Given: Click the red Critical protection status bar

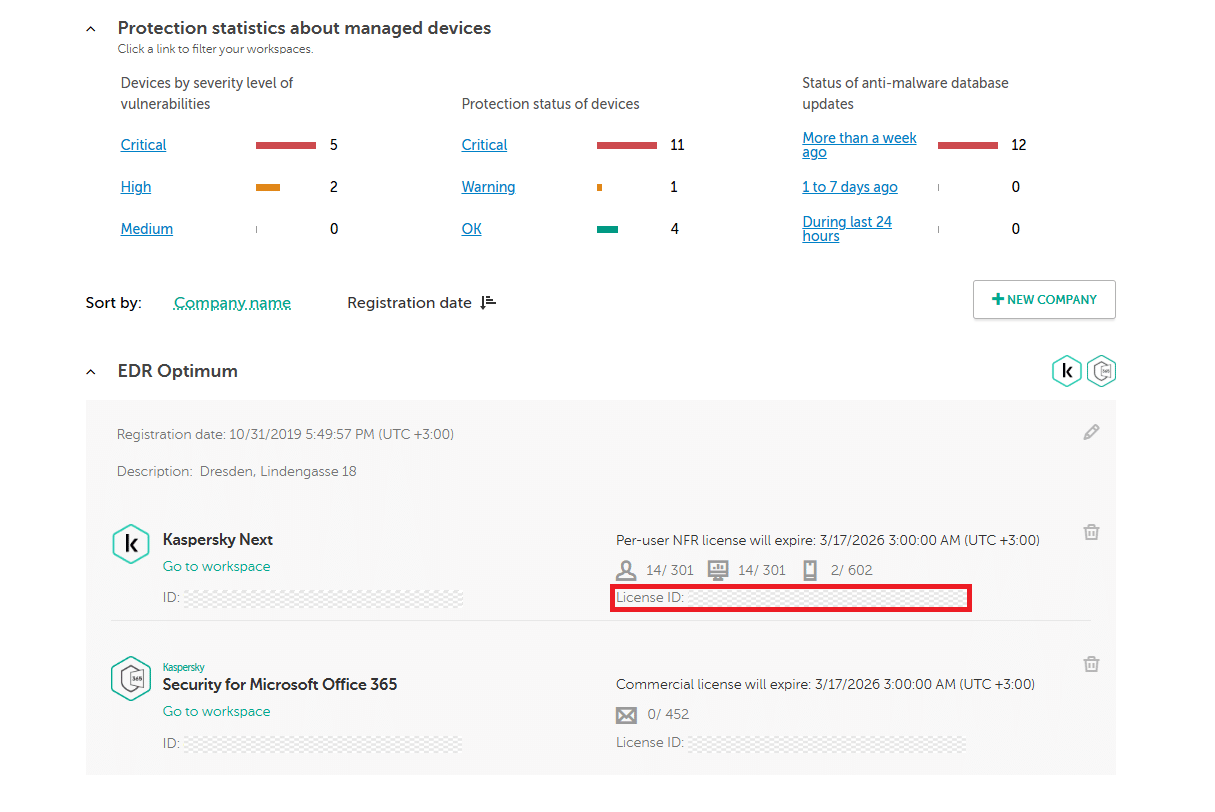Looking at the screenshot, I should pos(626,145).
